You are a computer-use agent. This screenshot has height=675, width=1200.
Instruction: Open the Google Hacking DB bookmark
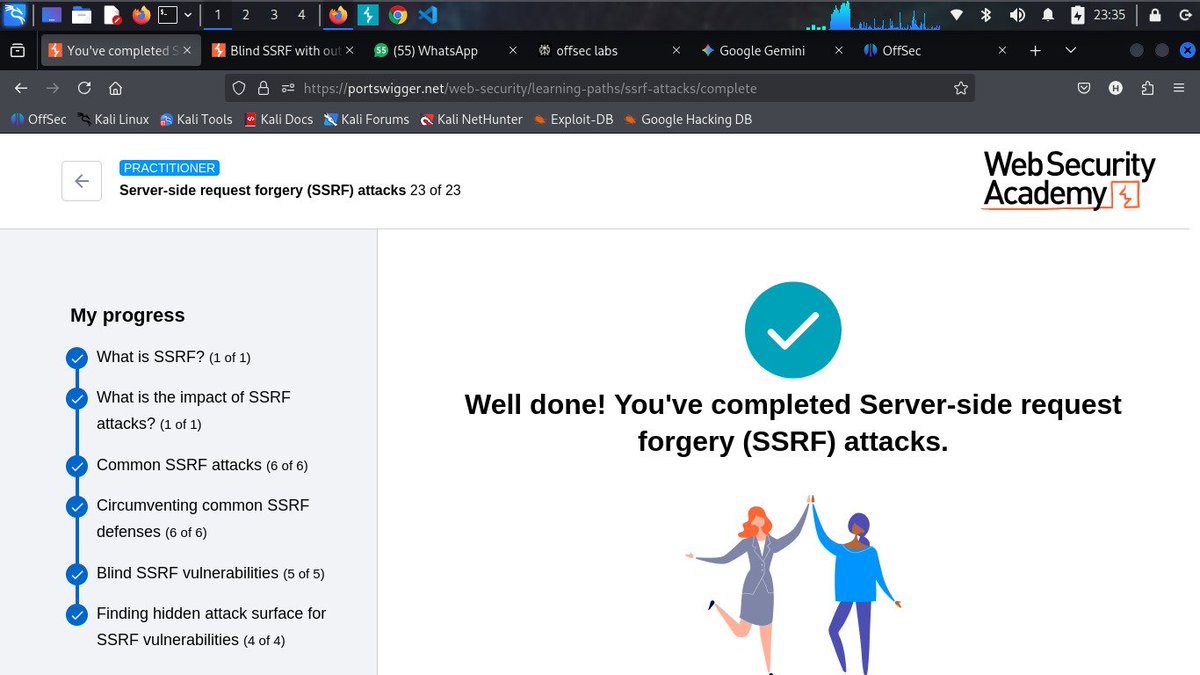(688, 119)
